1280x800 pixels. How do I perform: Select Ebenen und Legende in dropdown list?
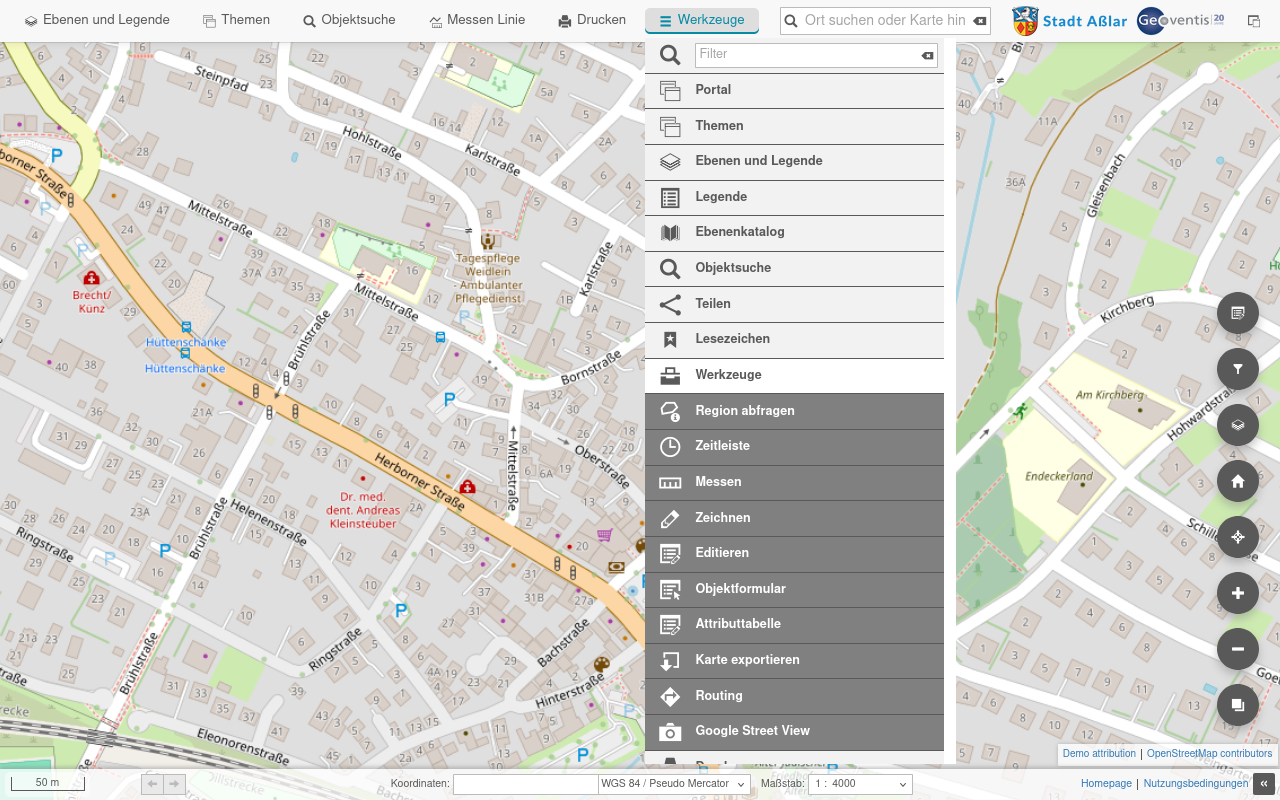794,161
